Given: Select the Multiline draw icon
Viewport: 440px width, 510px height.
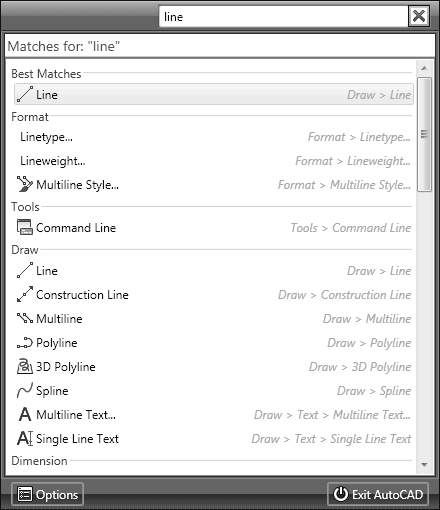Looking at the screenshot, I should (x=25, y=318).
